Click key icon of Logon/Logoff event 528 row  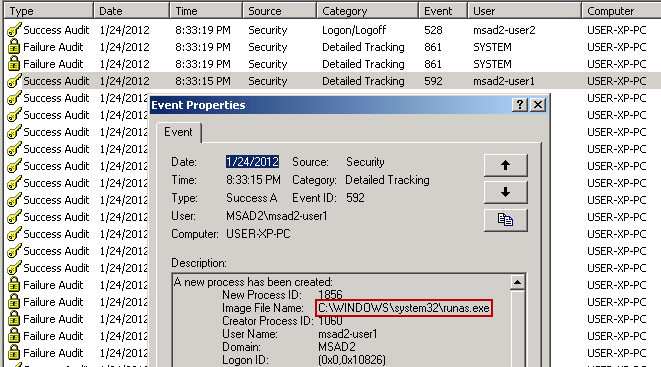pos(14,30)
